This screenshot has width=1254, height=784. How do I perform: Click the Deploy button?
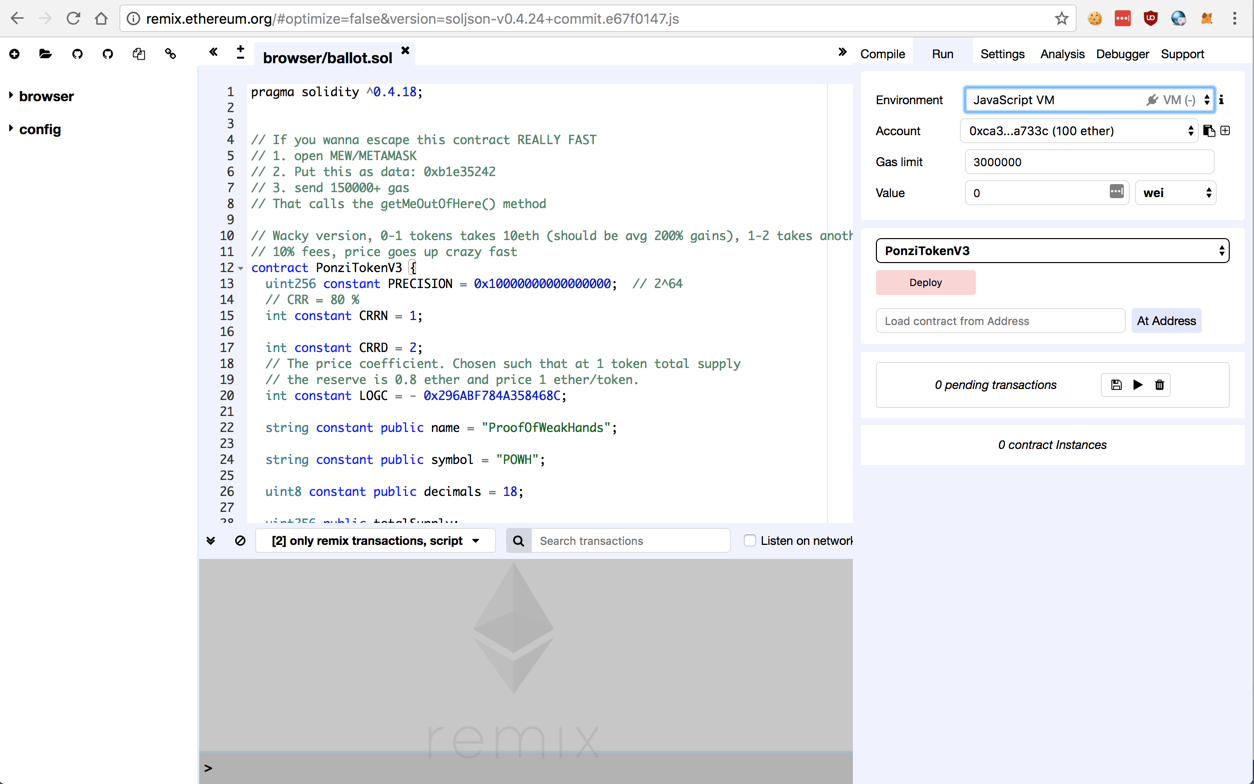pos(925,283)
